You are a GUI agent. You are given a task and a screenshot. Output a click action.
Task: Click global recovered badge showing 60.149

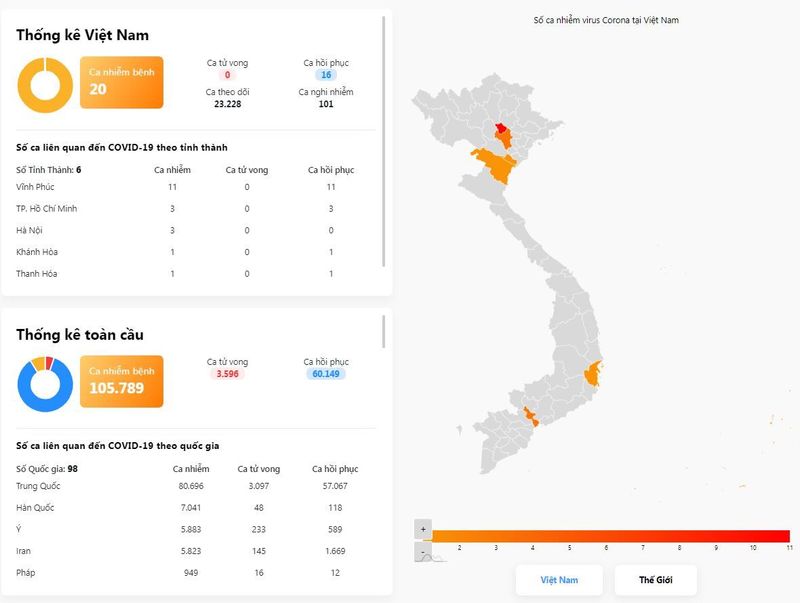click(x=326, y=374)
